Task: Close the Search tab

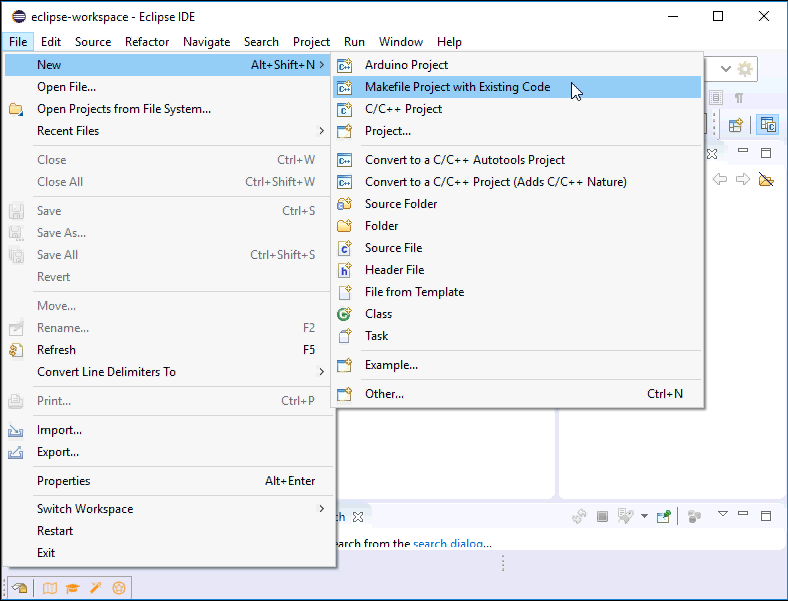Action: 358,517
